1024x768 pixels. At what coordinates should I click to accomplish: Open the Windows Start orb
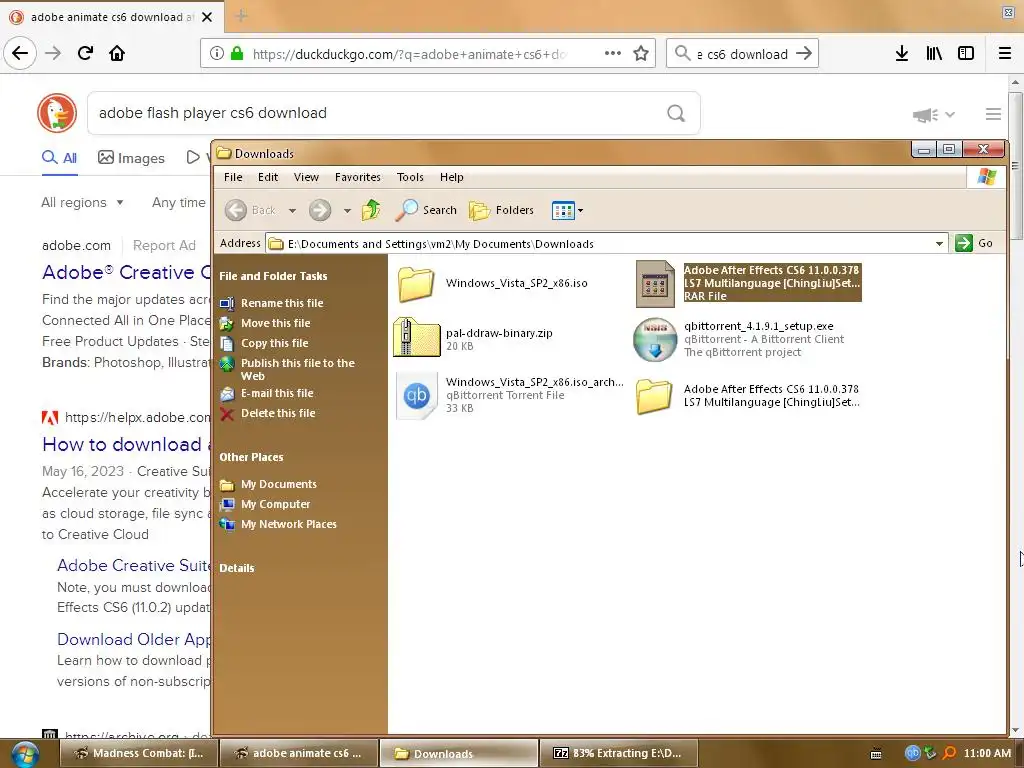[x=24, y=754]
